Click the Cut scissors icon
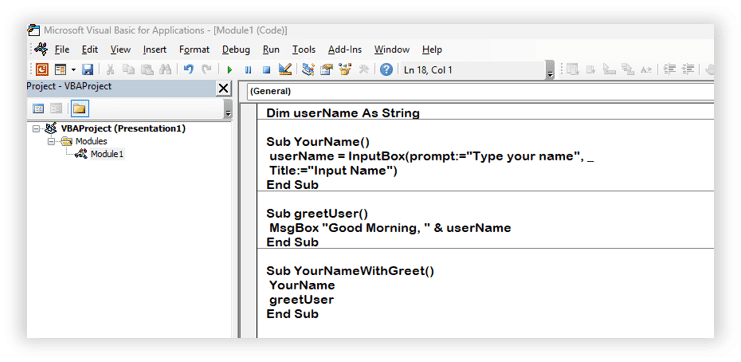Screen dimensions: 741x362 pyautogui.click(x=110, y=70)
